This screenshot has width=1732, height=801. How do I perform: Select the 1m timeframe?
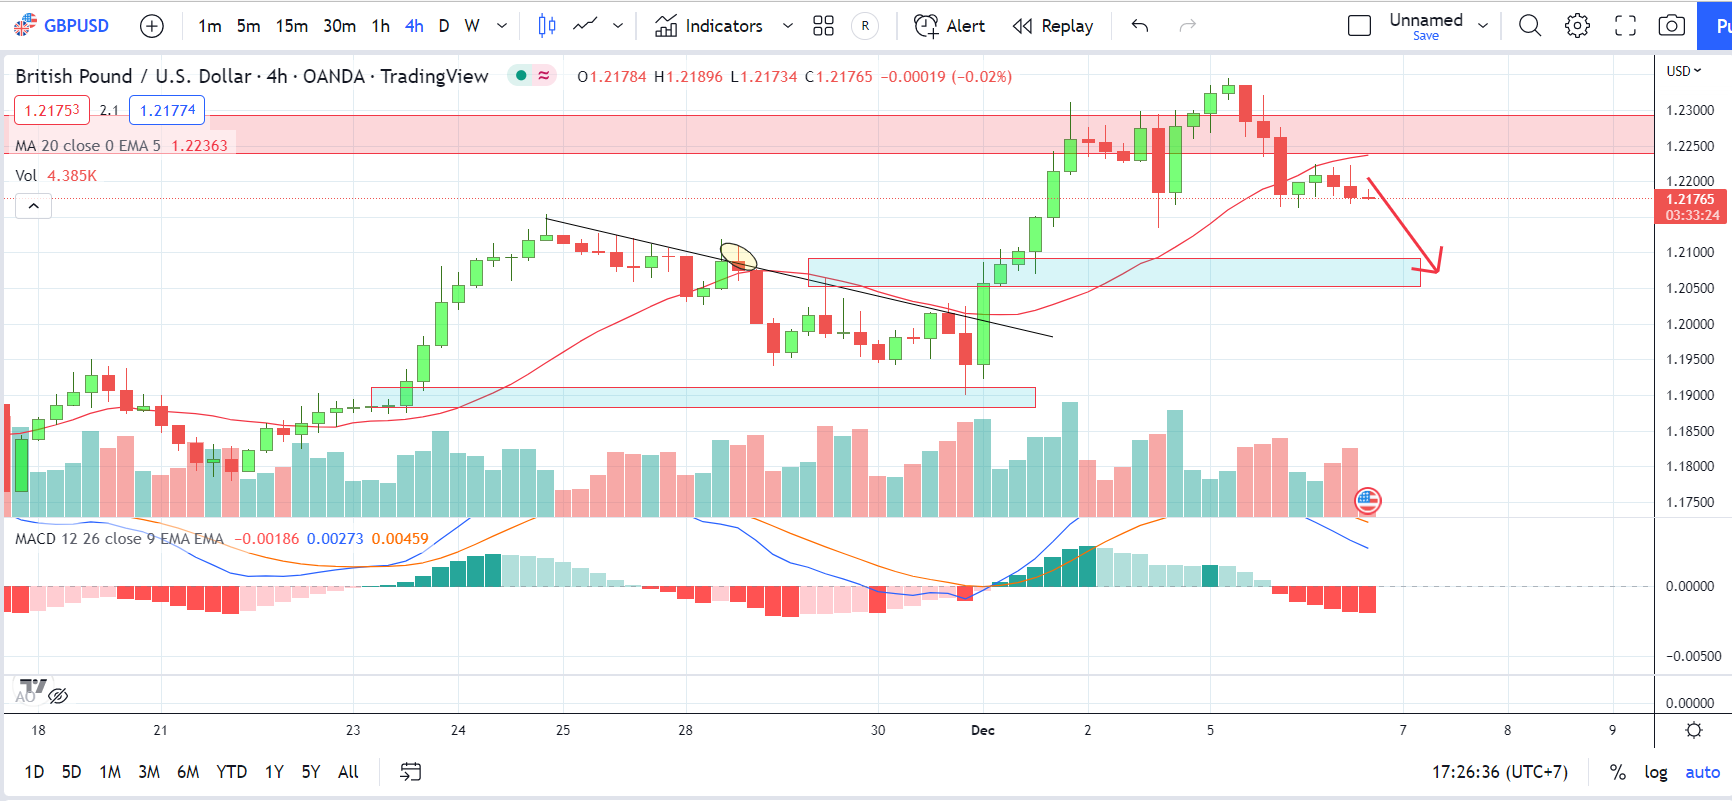210,26
